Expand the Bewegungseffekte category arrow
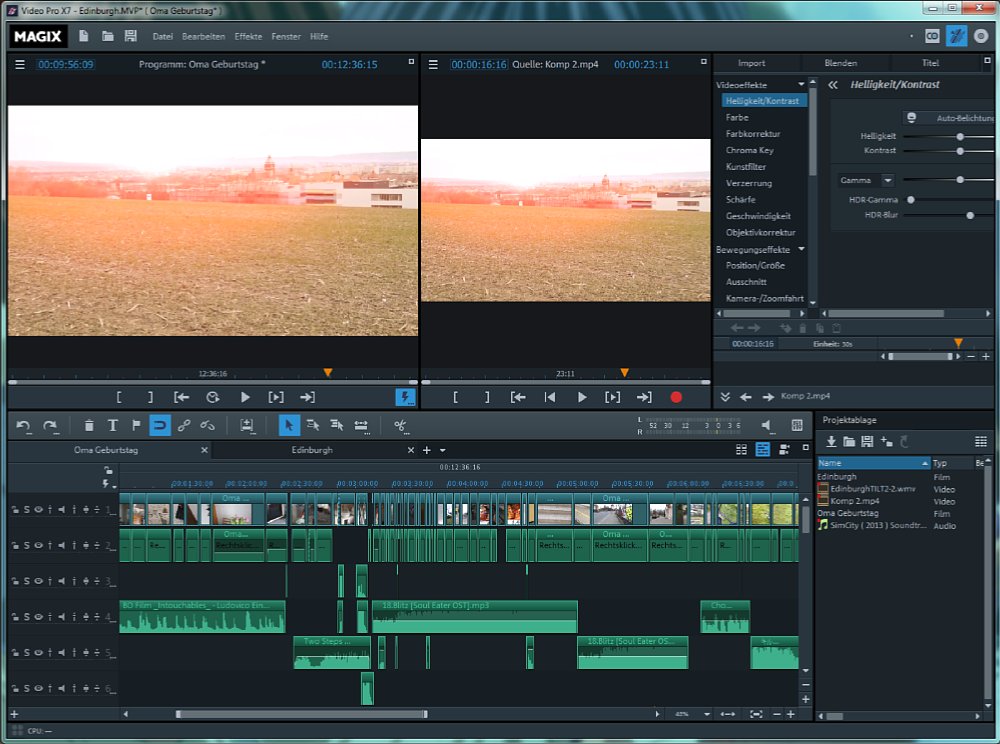Viewport: 1000px width, 744px height. coord(802,249)
